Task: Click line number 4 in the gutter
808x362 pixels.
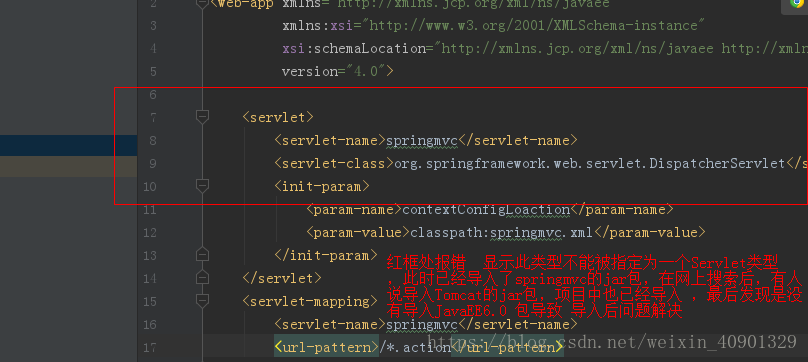Action: click(x=153, y=48)
